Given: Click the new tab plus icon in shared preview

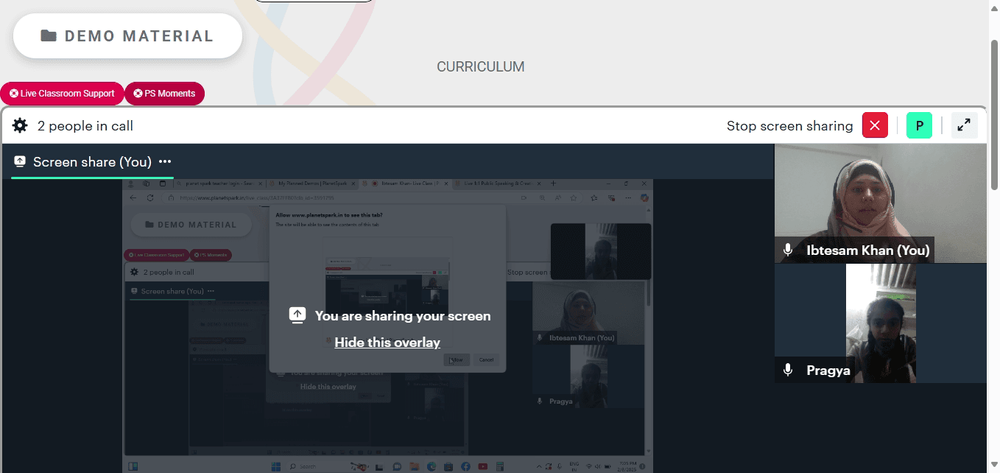Looking at the screenshot, I should [553, 184].
